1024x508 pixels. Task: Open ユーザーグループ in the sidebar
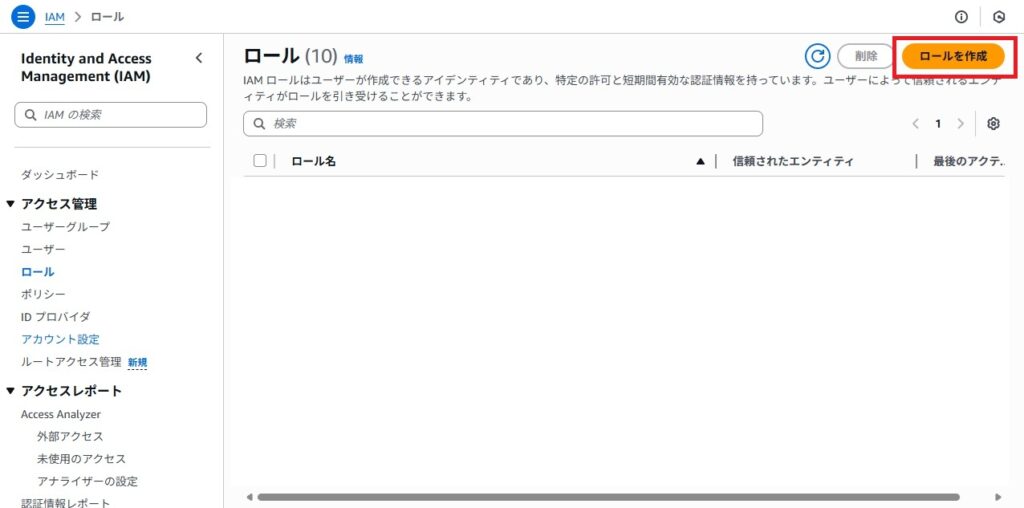(65, 227)
